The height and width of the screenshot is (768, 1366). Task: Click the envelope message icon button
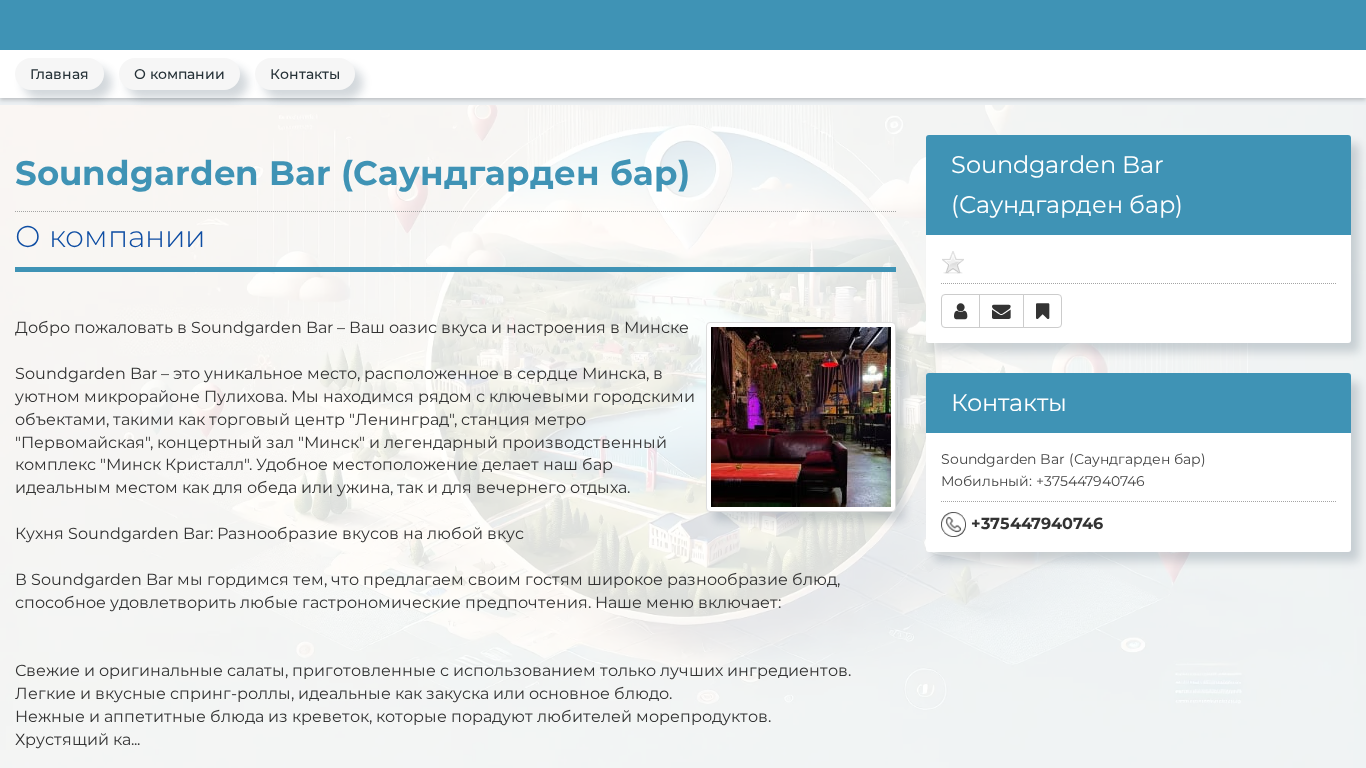pos(1001,311)
